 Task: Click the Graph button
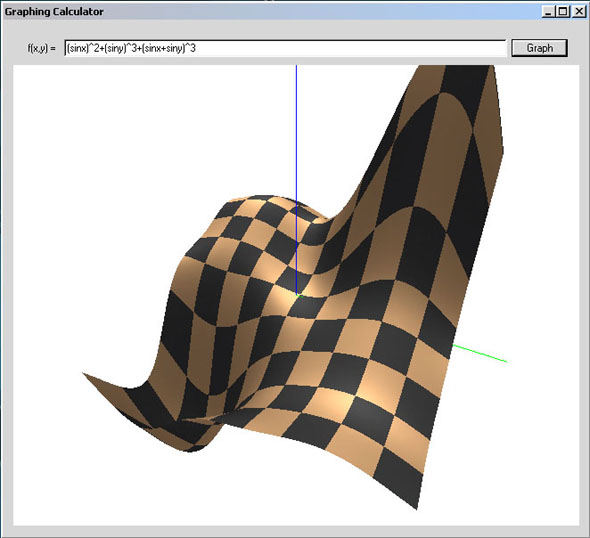539,48
